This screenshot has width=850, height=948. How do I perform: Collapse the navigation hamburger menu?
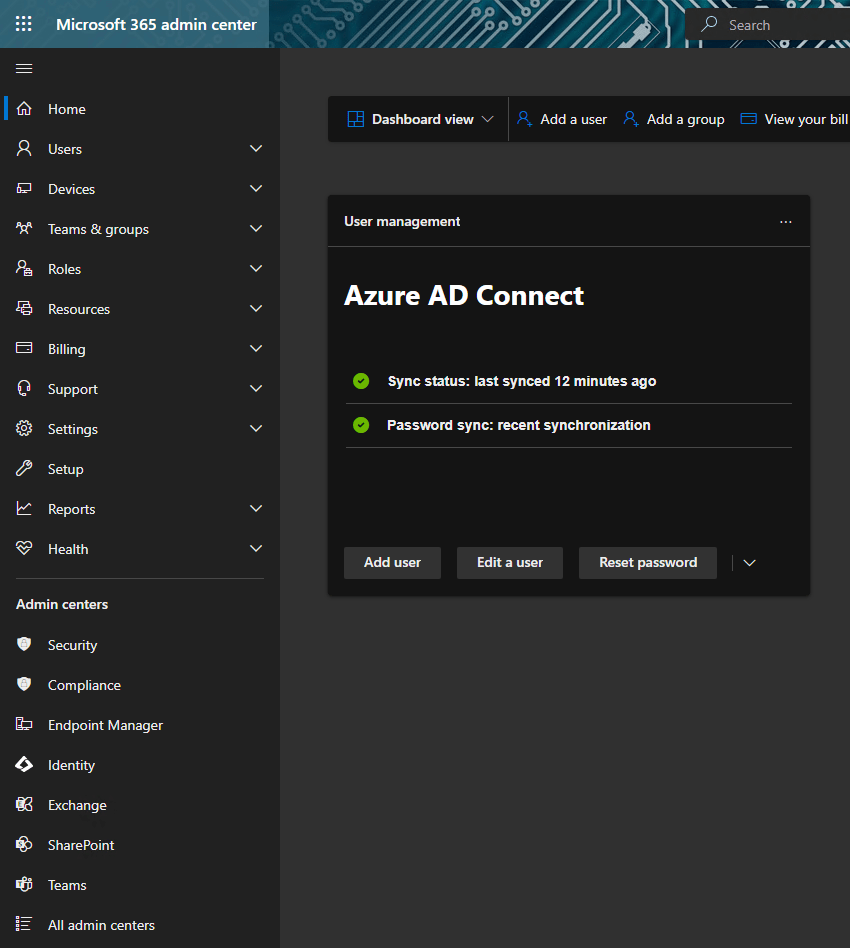point(24,68)
